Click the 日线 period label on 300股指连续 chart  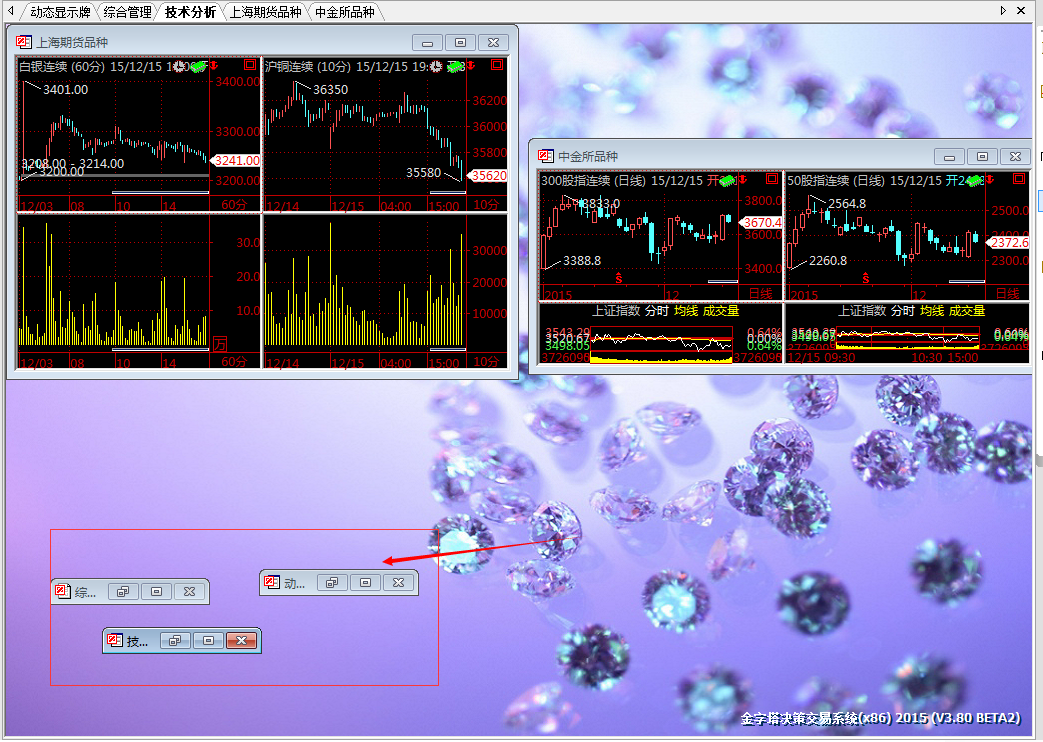(761, 293)
